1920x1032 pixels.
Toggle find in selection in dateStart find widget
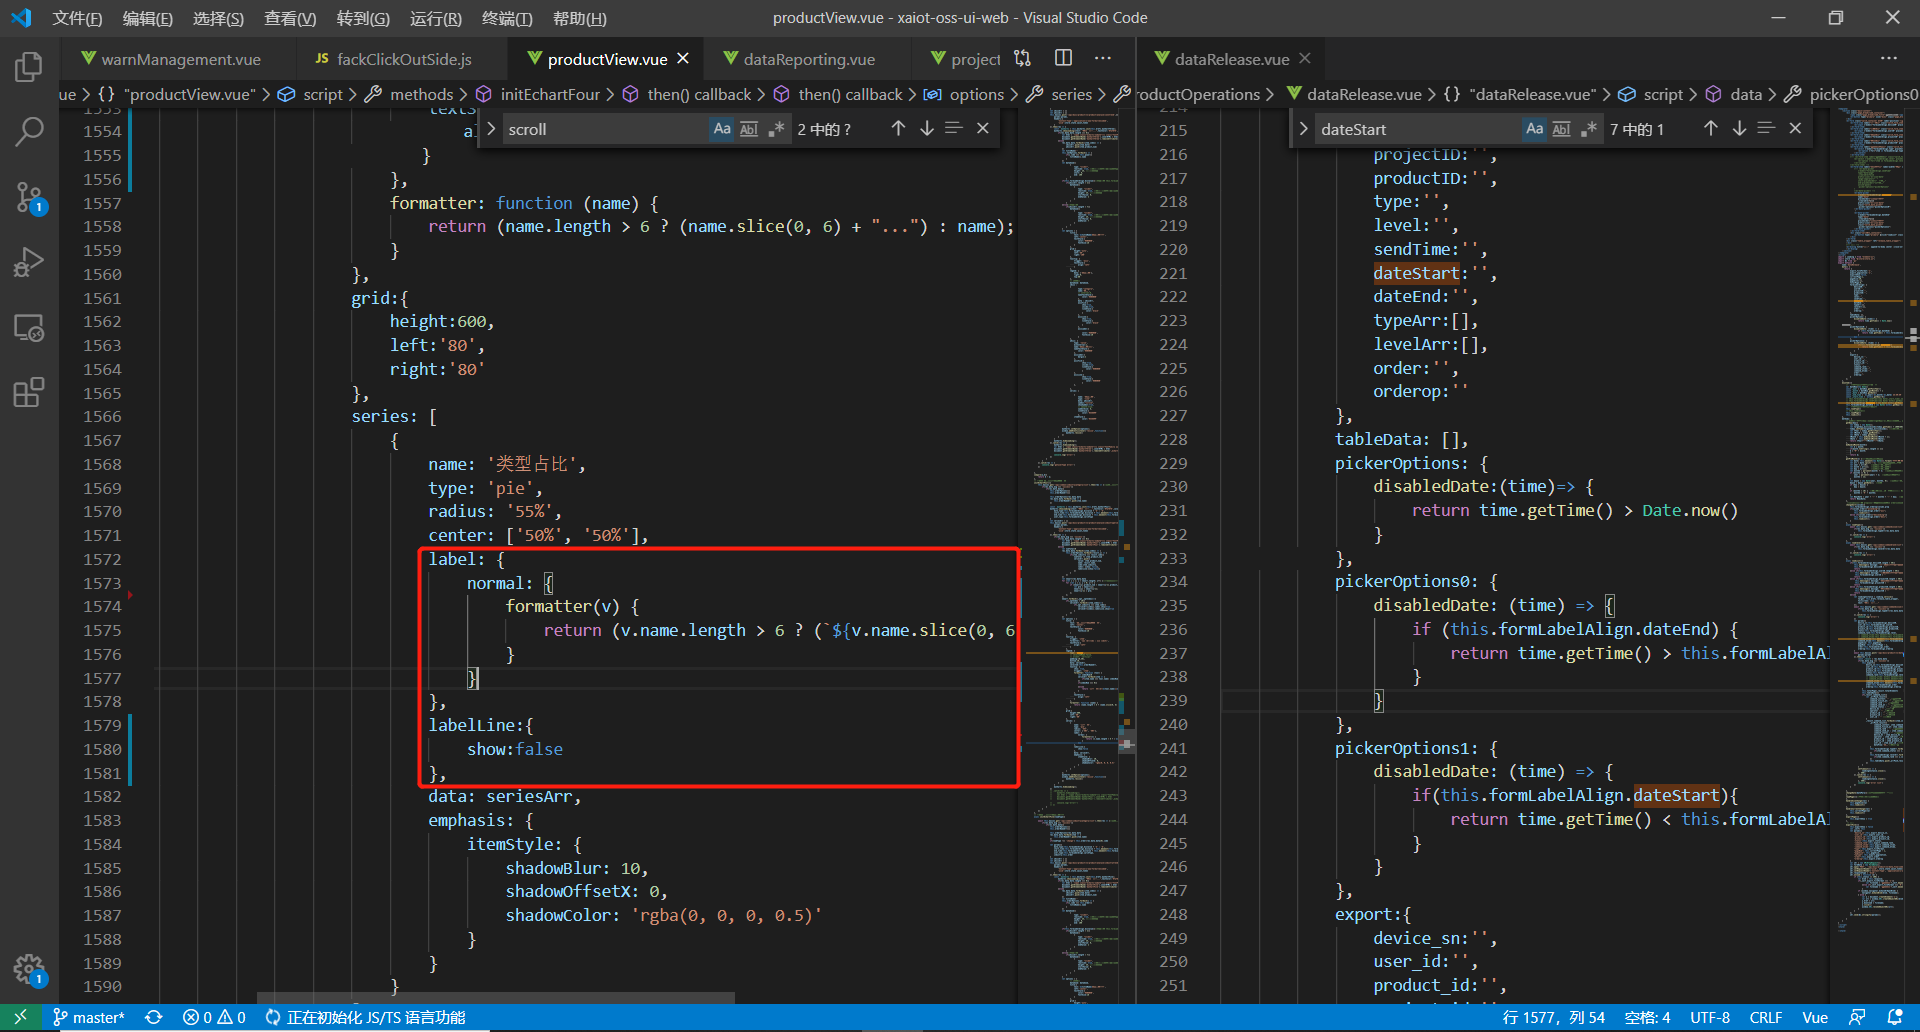[1767, 128]
